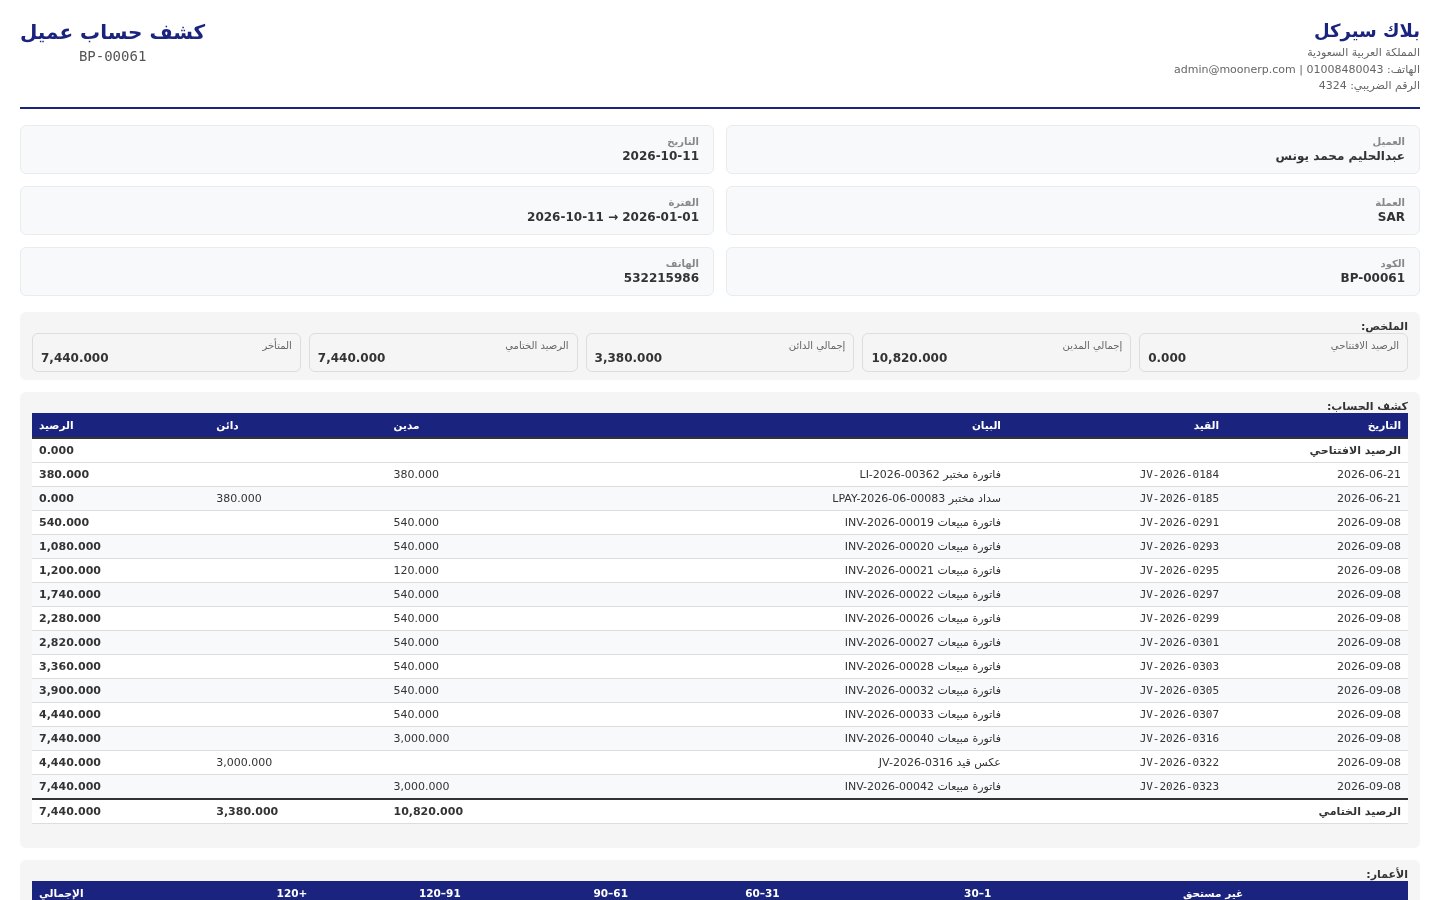Click sales invoice INV-2026-00019 description
This screenshot has height=900, width=1440.
point(922,523)
